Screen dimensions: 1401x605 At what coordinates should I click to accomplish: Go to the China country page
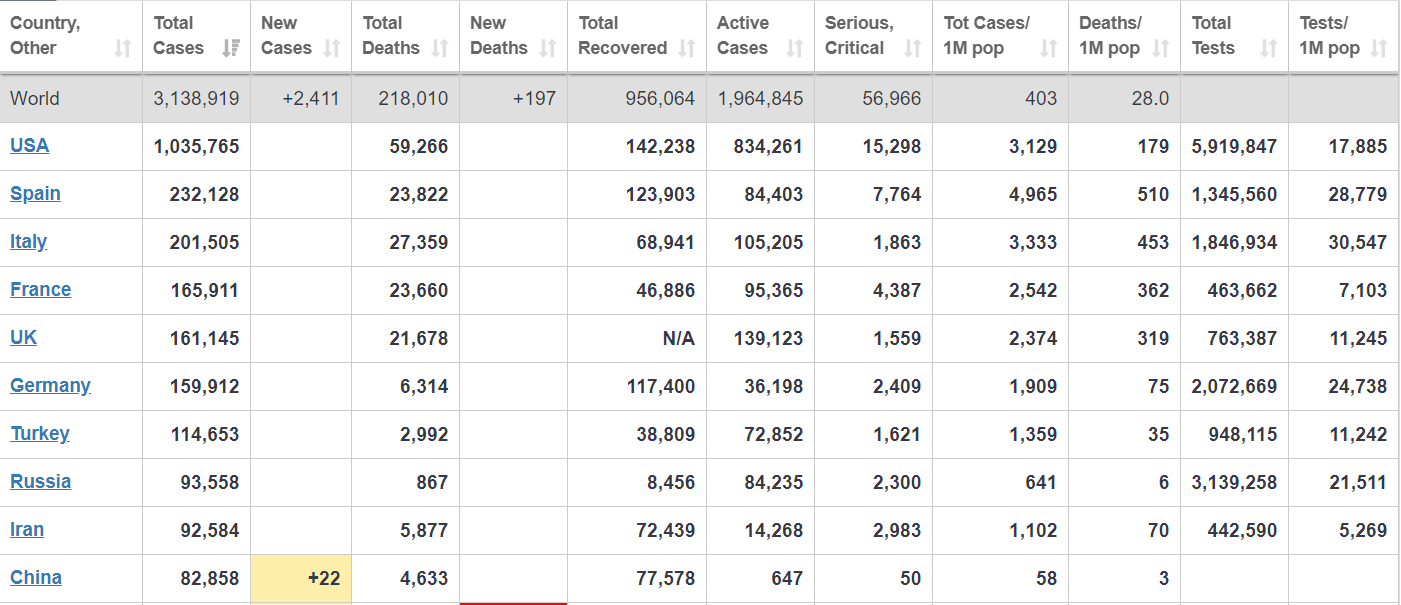(36, 577)
